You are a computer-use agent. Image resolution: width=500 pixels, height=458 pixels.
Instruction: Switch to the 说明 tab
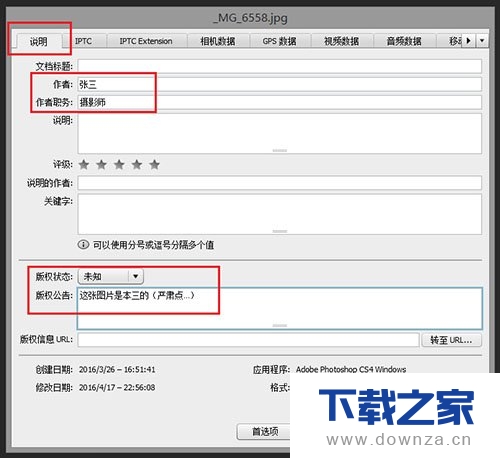(x=39, y=42)
